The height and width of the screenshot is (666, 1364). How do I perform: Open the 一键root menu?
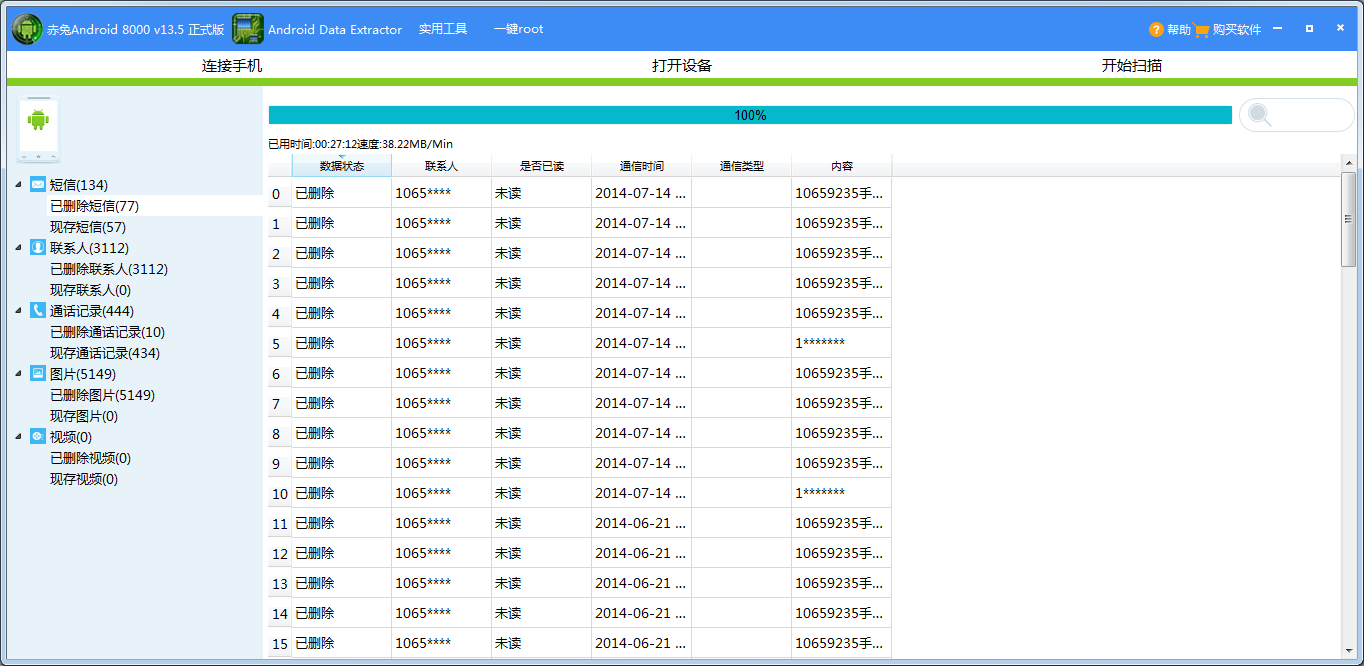[518, 29]
